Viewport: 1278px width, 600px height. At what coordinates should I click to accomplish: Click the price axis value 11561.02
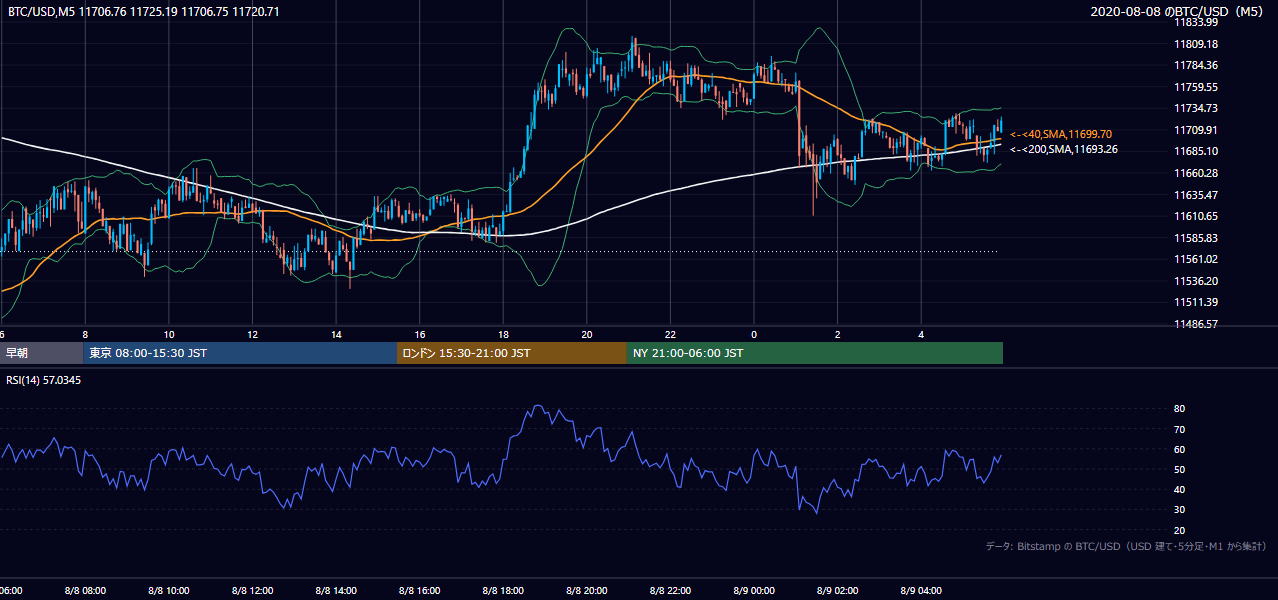(x=1196, y=259)
